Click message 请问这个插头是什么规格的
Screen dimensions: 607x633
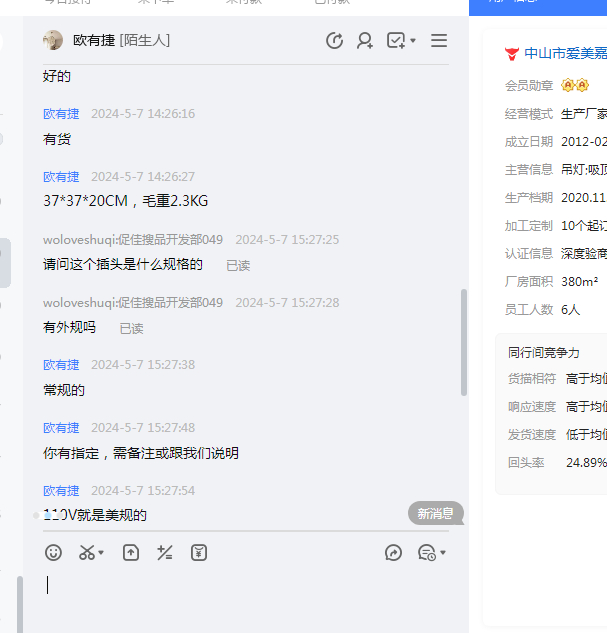point(123,264)
